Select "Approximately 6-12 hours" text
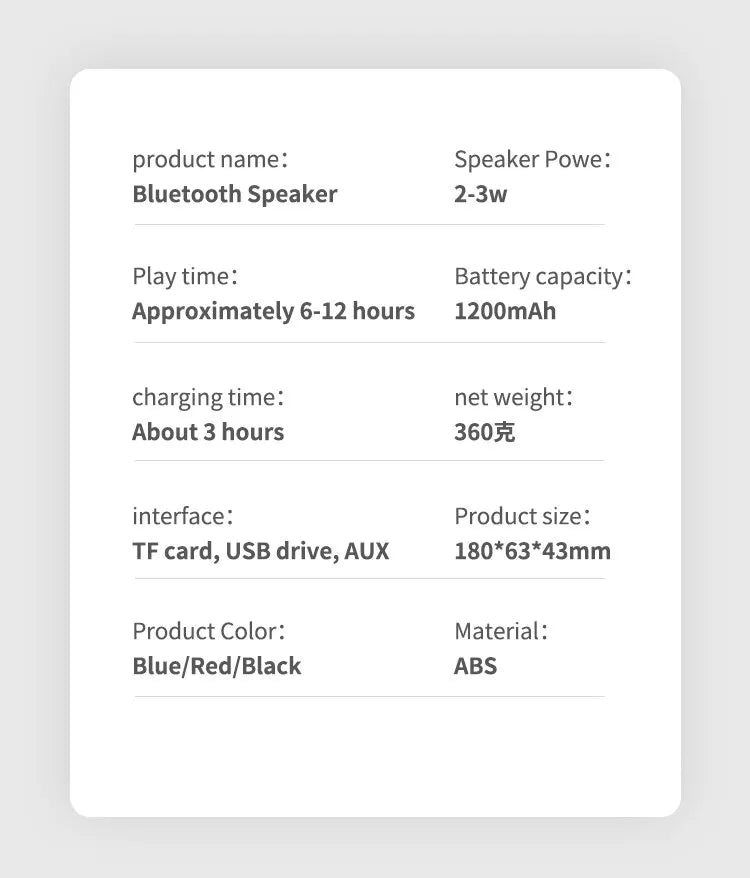750x878 pixels. coord(273,311)
